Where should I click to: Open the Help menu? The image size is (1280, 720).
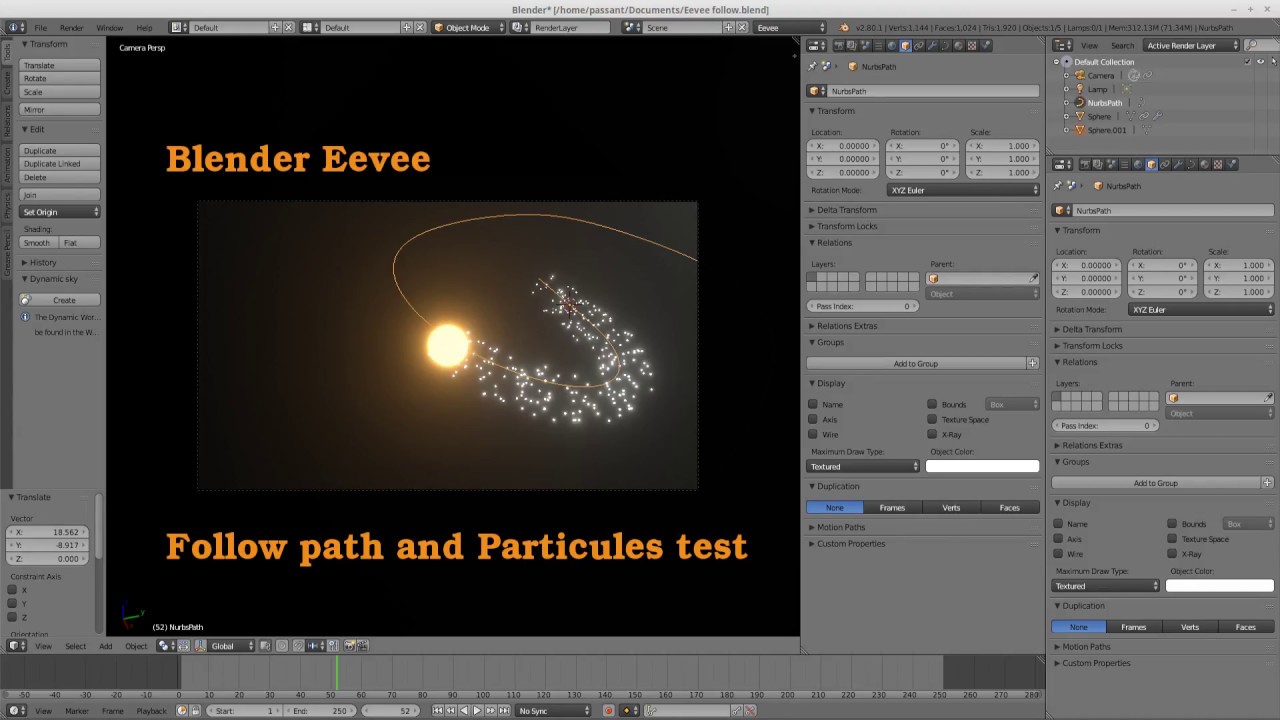(145, 27)
